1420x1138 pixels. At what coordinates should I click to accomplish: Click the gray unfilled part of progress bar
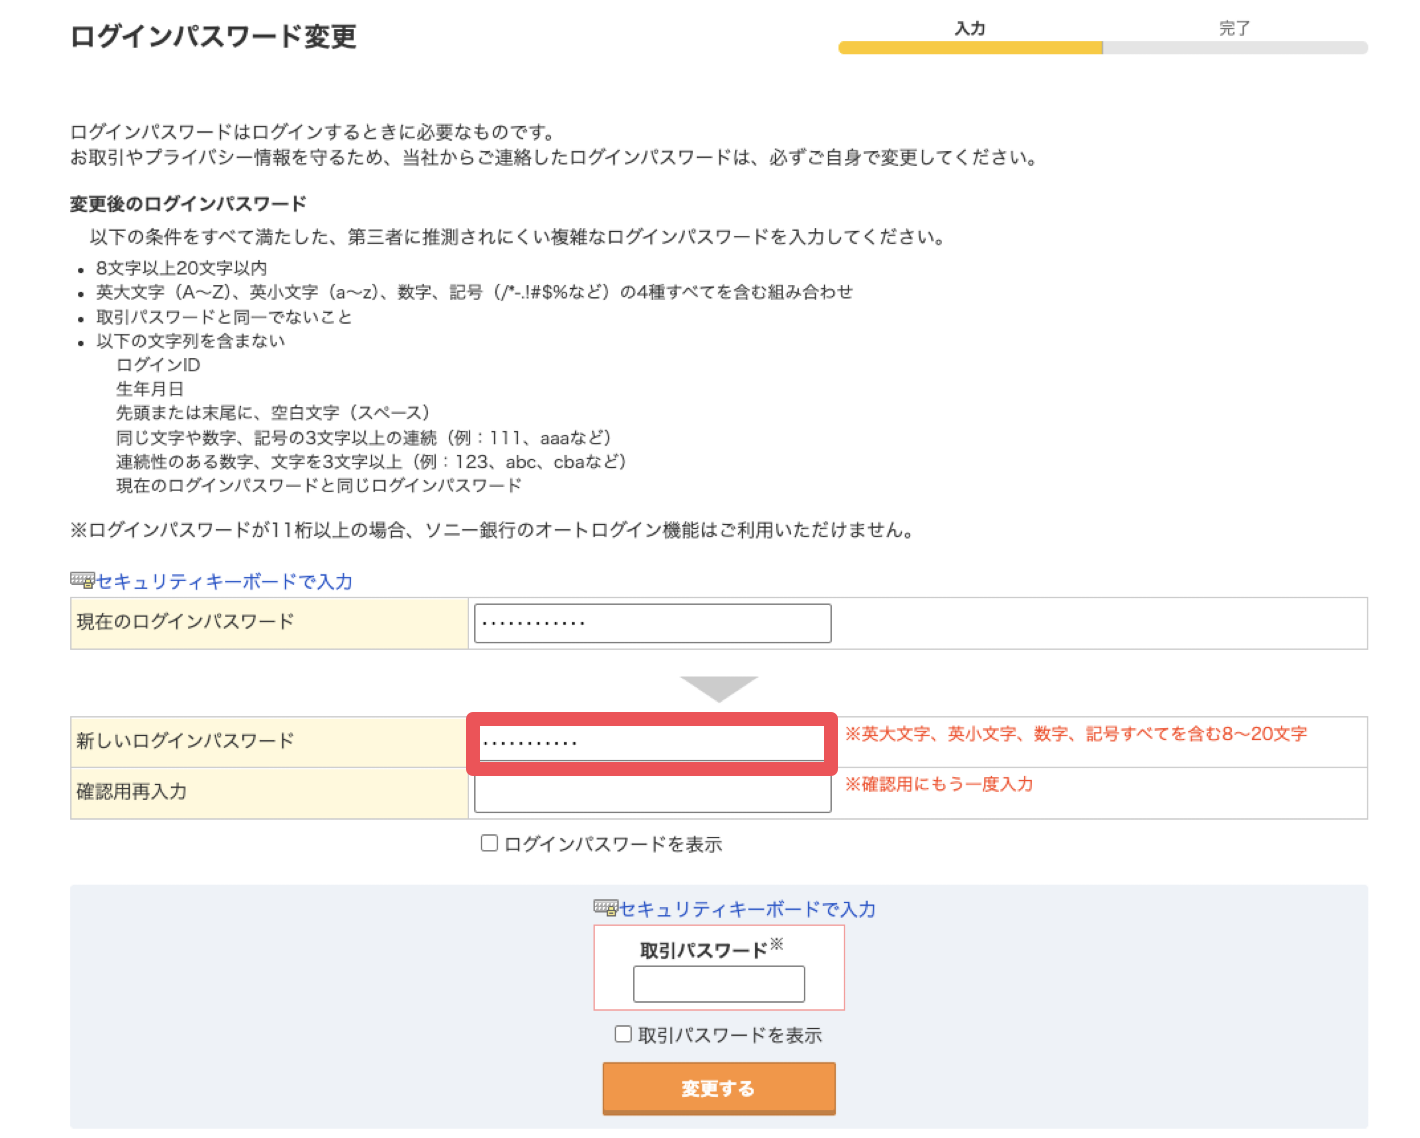tap(1234, 48)
